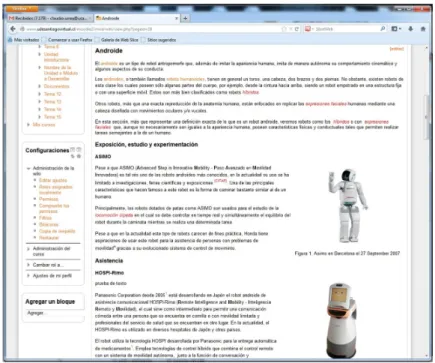Expand the Tema 14 tree item
The height and width of the screenshot is (363, 435).
tap(40, 109)
